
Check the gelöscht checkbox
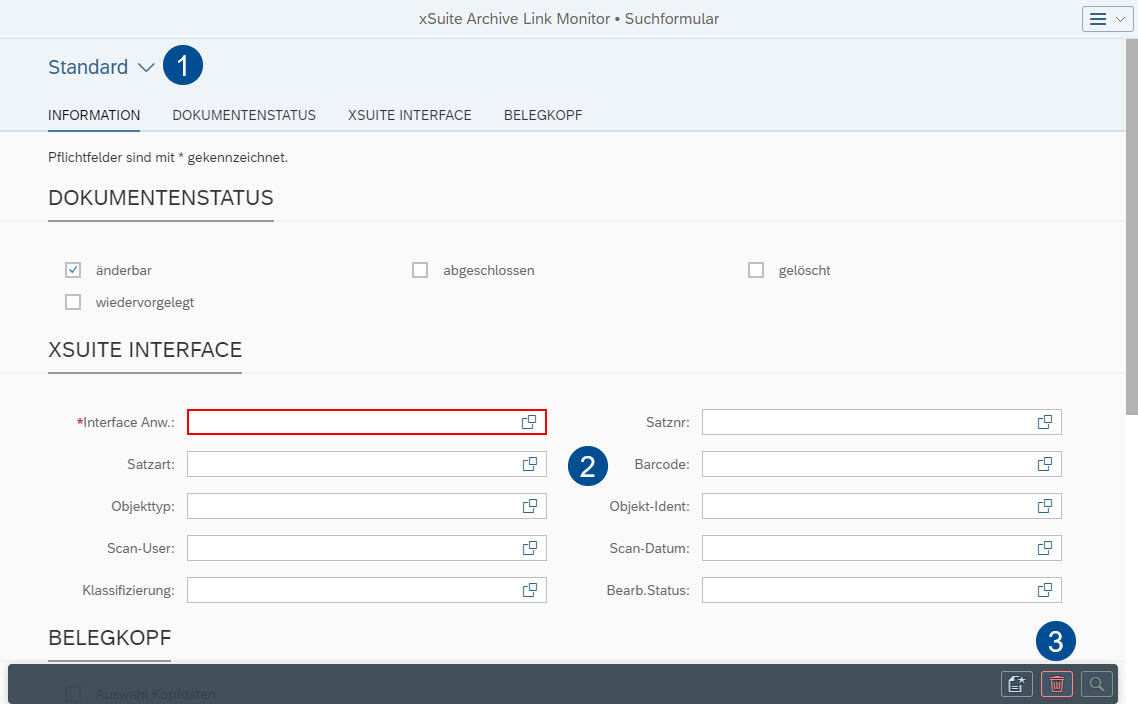pos(756,269)
